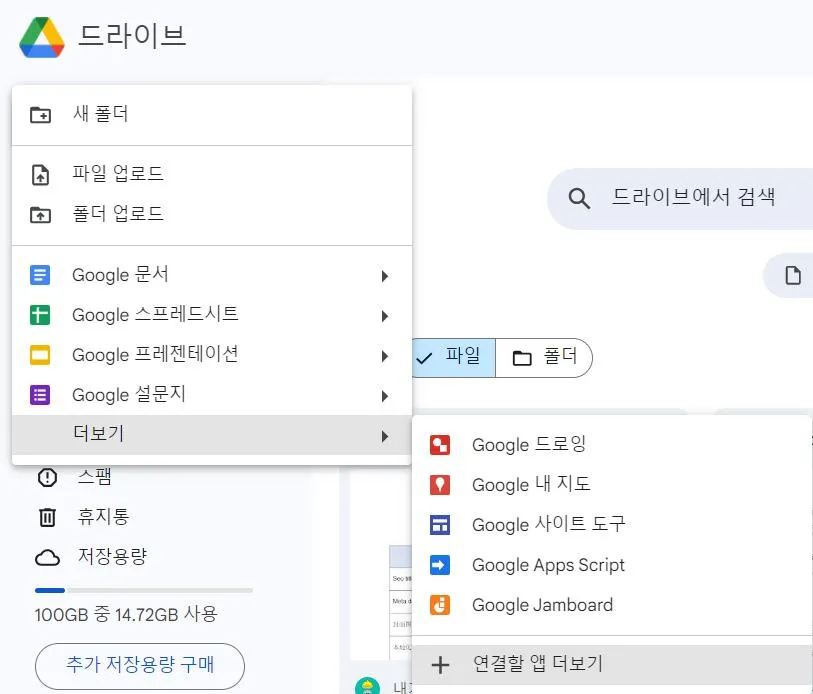Expand the 더보기 submenu arrow
The width and height of the screenshot is (813, 694).
pyautogui.click(x=385, y=436)
